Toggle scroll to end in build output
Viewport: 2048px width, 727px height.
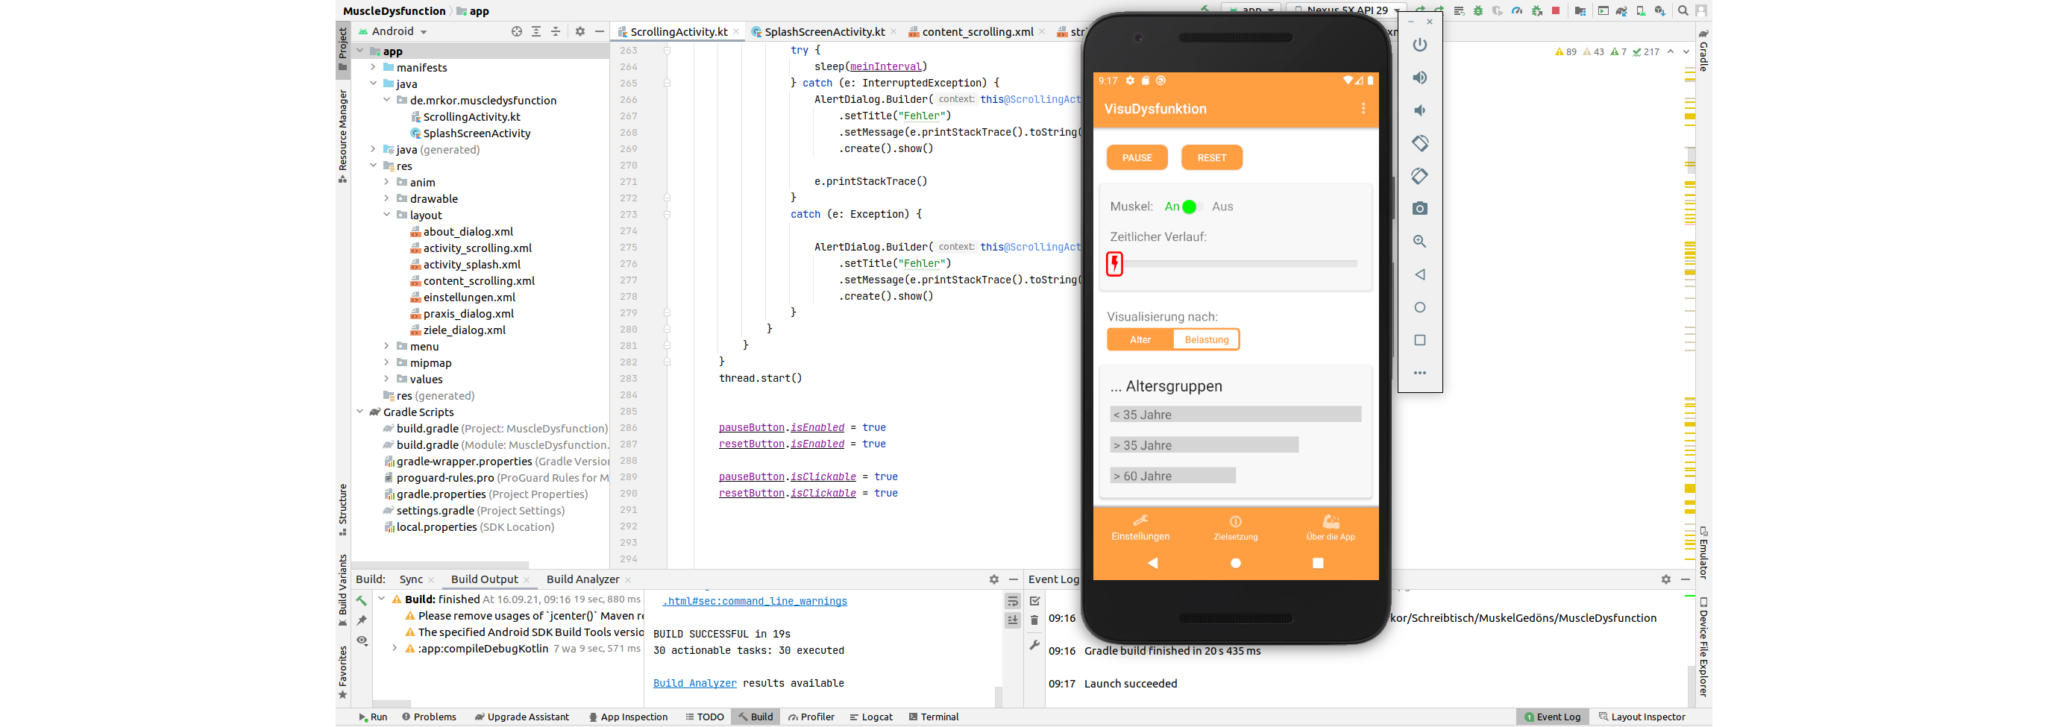click(1012, 621)
